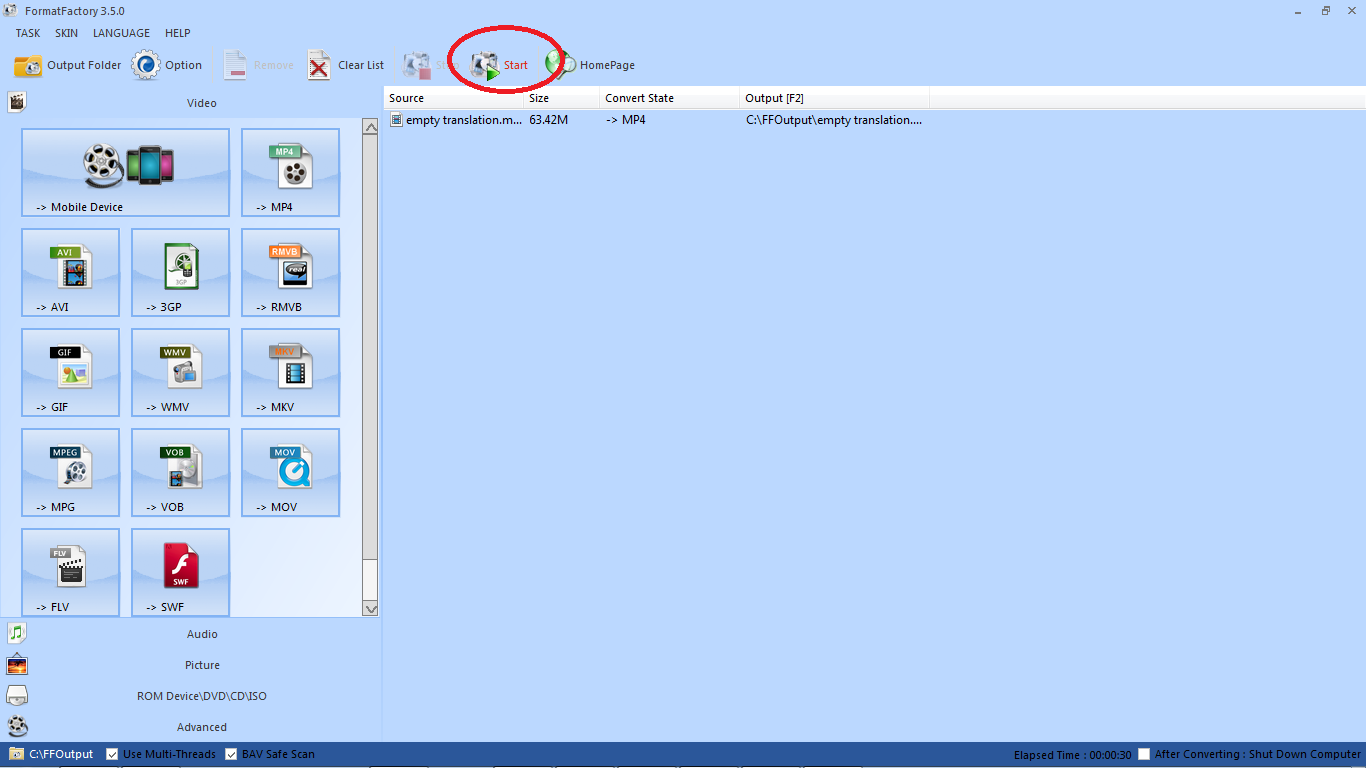1366x768 pixels.
Task: Toggle BAV Safe Scan checkbox
Action: click(231, 754)
